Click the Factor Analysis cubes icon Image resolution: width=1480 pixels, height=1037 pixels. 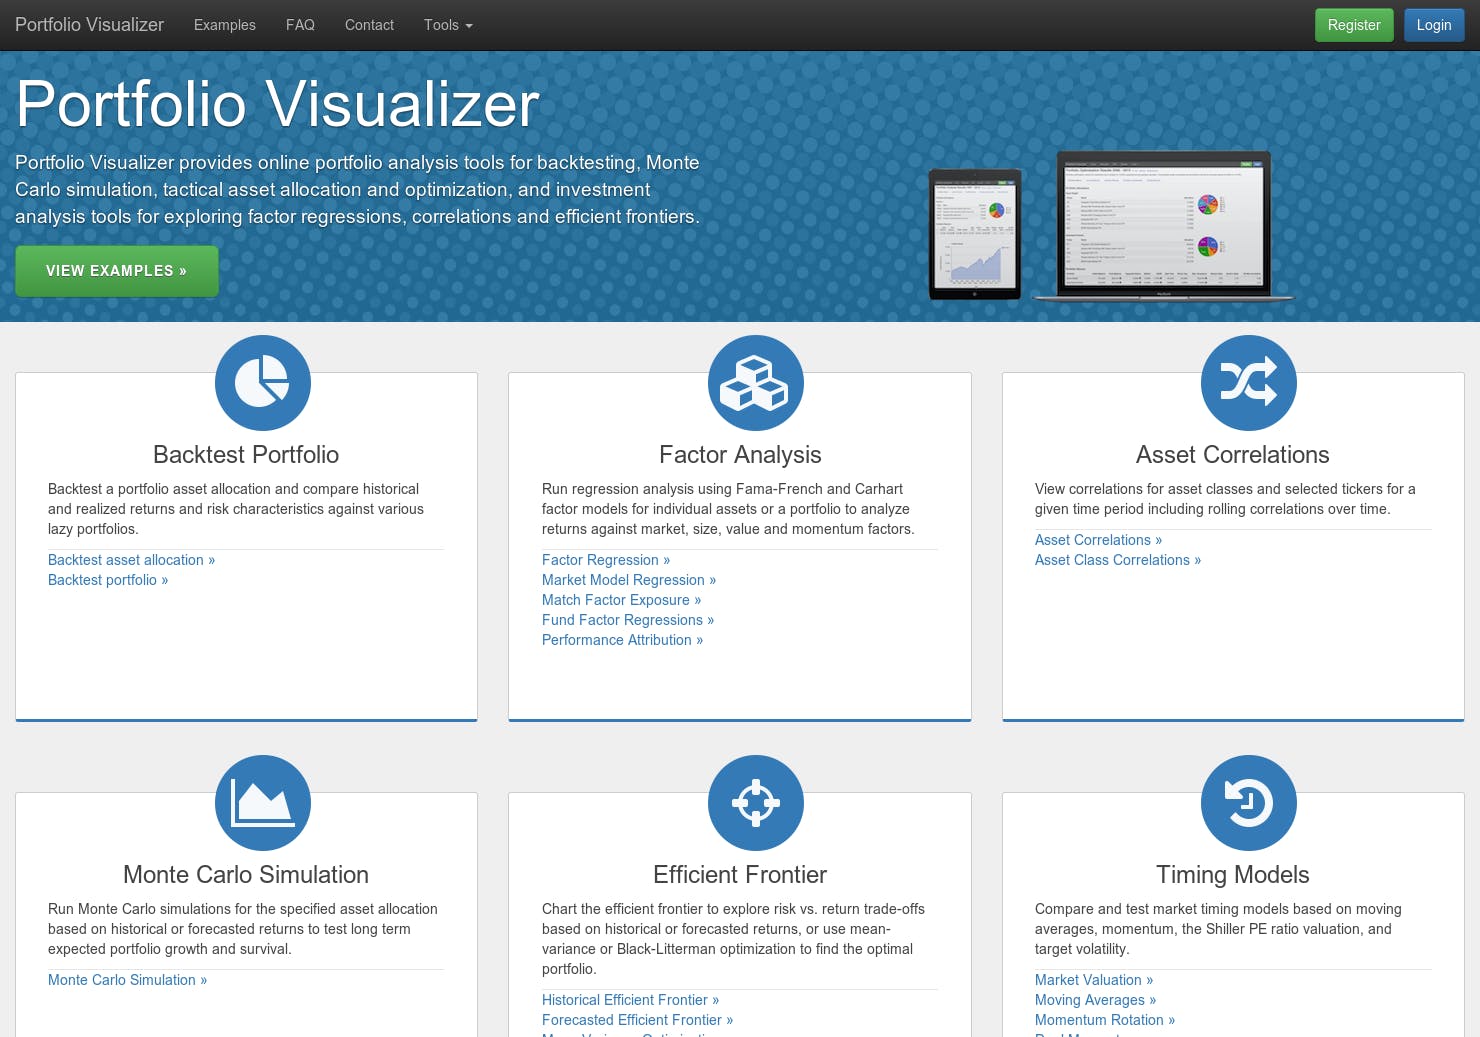(x=756, y=383)
